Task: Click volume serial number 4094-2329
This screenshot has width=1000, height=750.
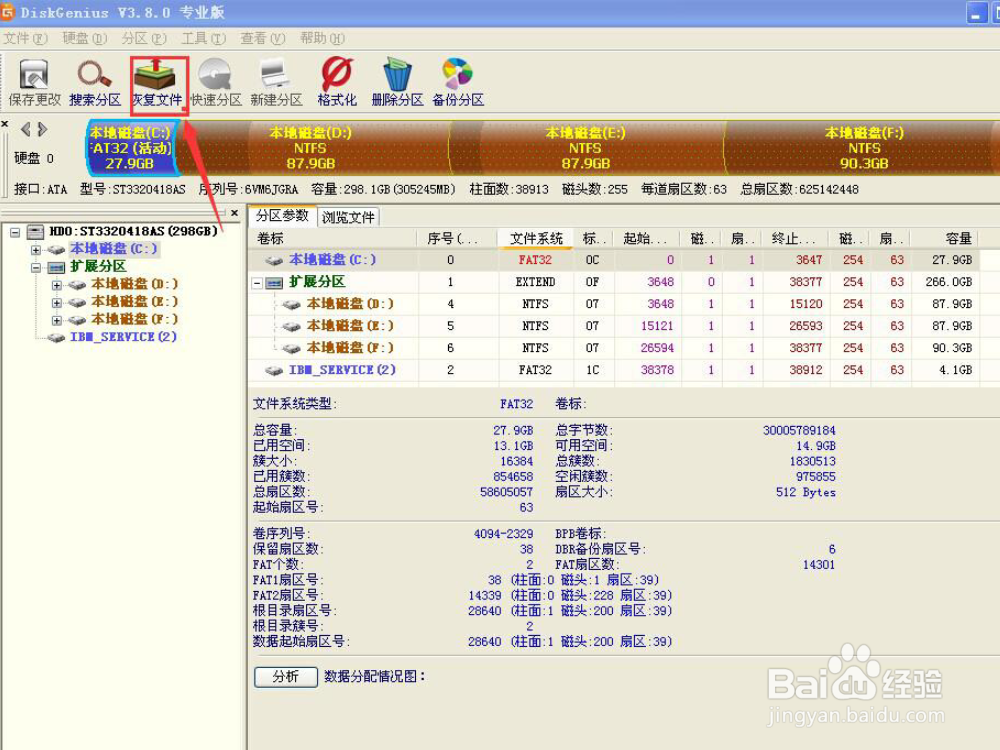Action: [503, 534]
